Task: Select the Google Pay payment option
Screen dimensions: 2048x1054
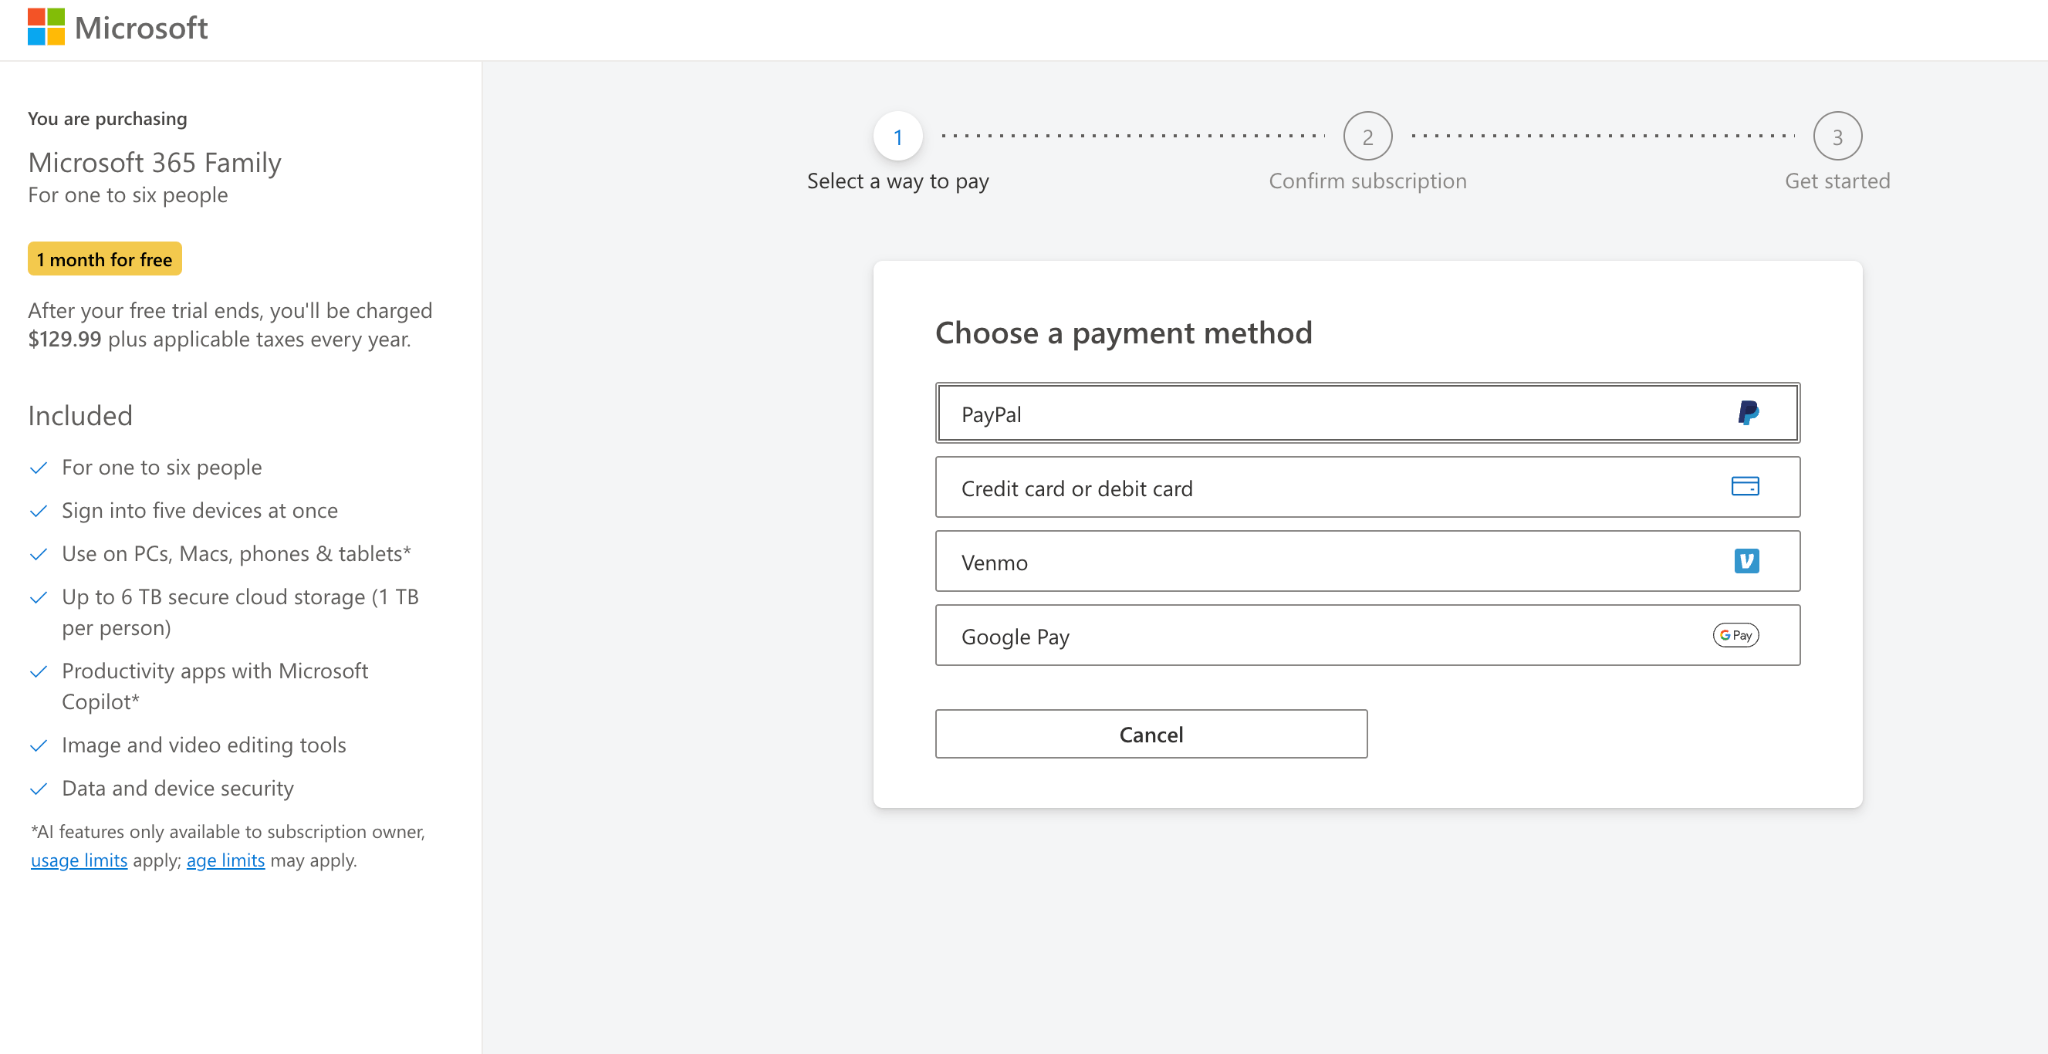Action: (x=1367, y=635)
